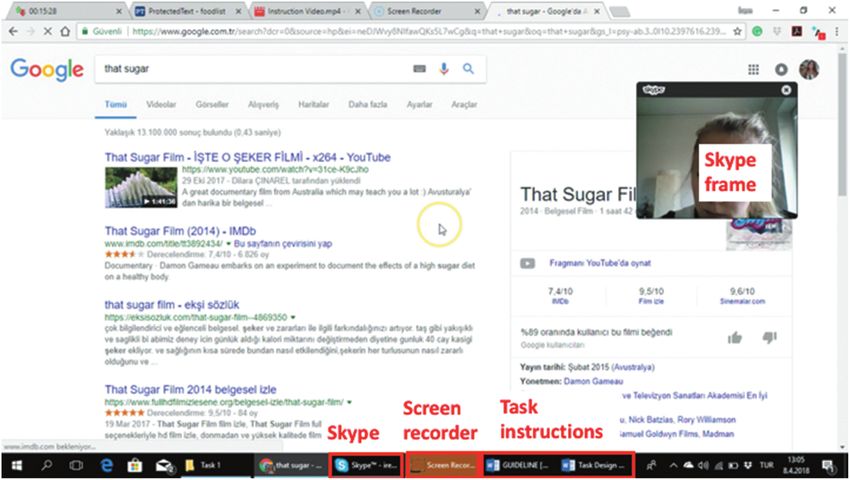Show hidden system tray icons
This screenshot has height=480, width=850.
(x=673, y=465)
